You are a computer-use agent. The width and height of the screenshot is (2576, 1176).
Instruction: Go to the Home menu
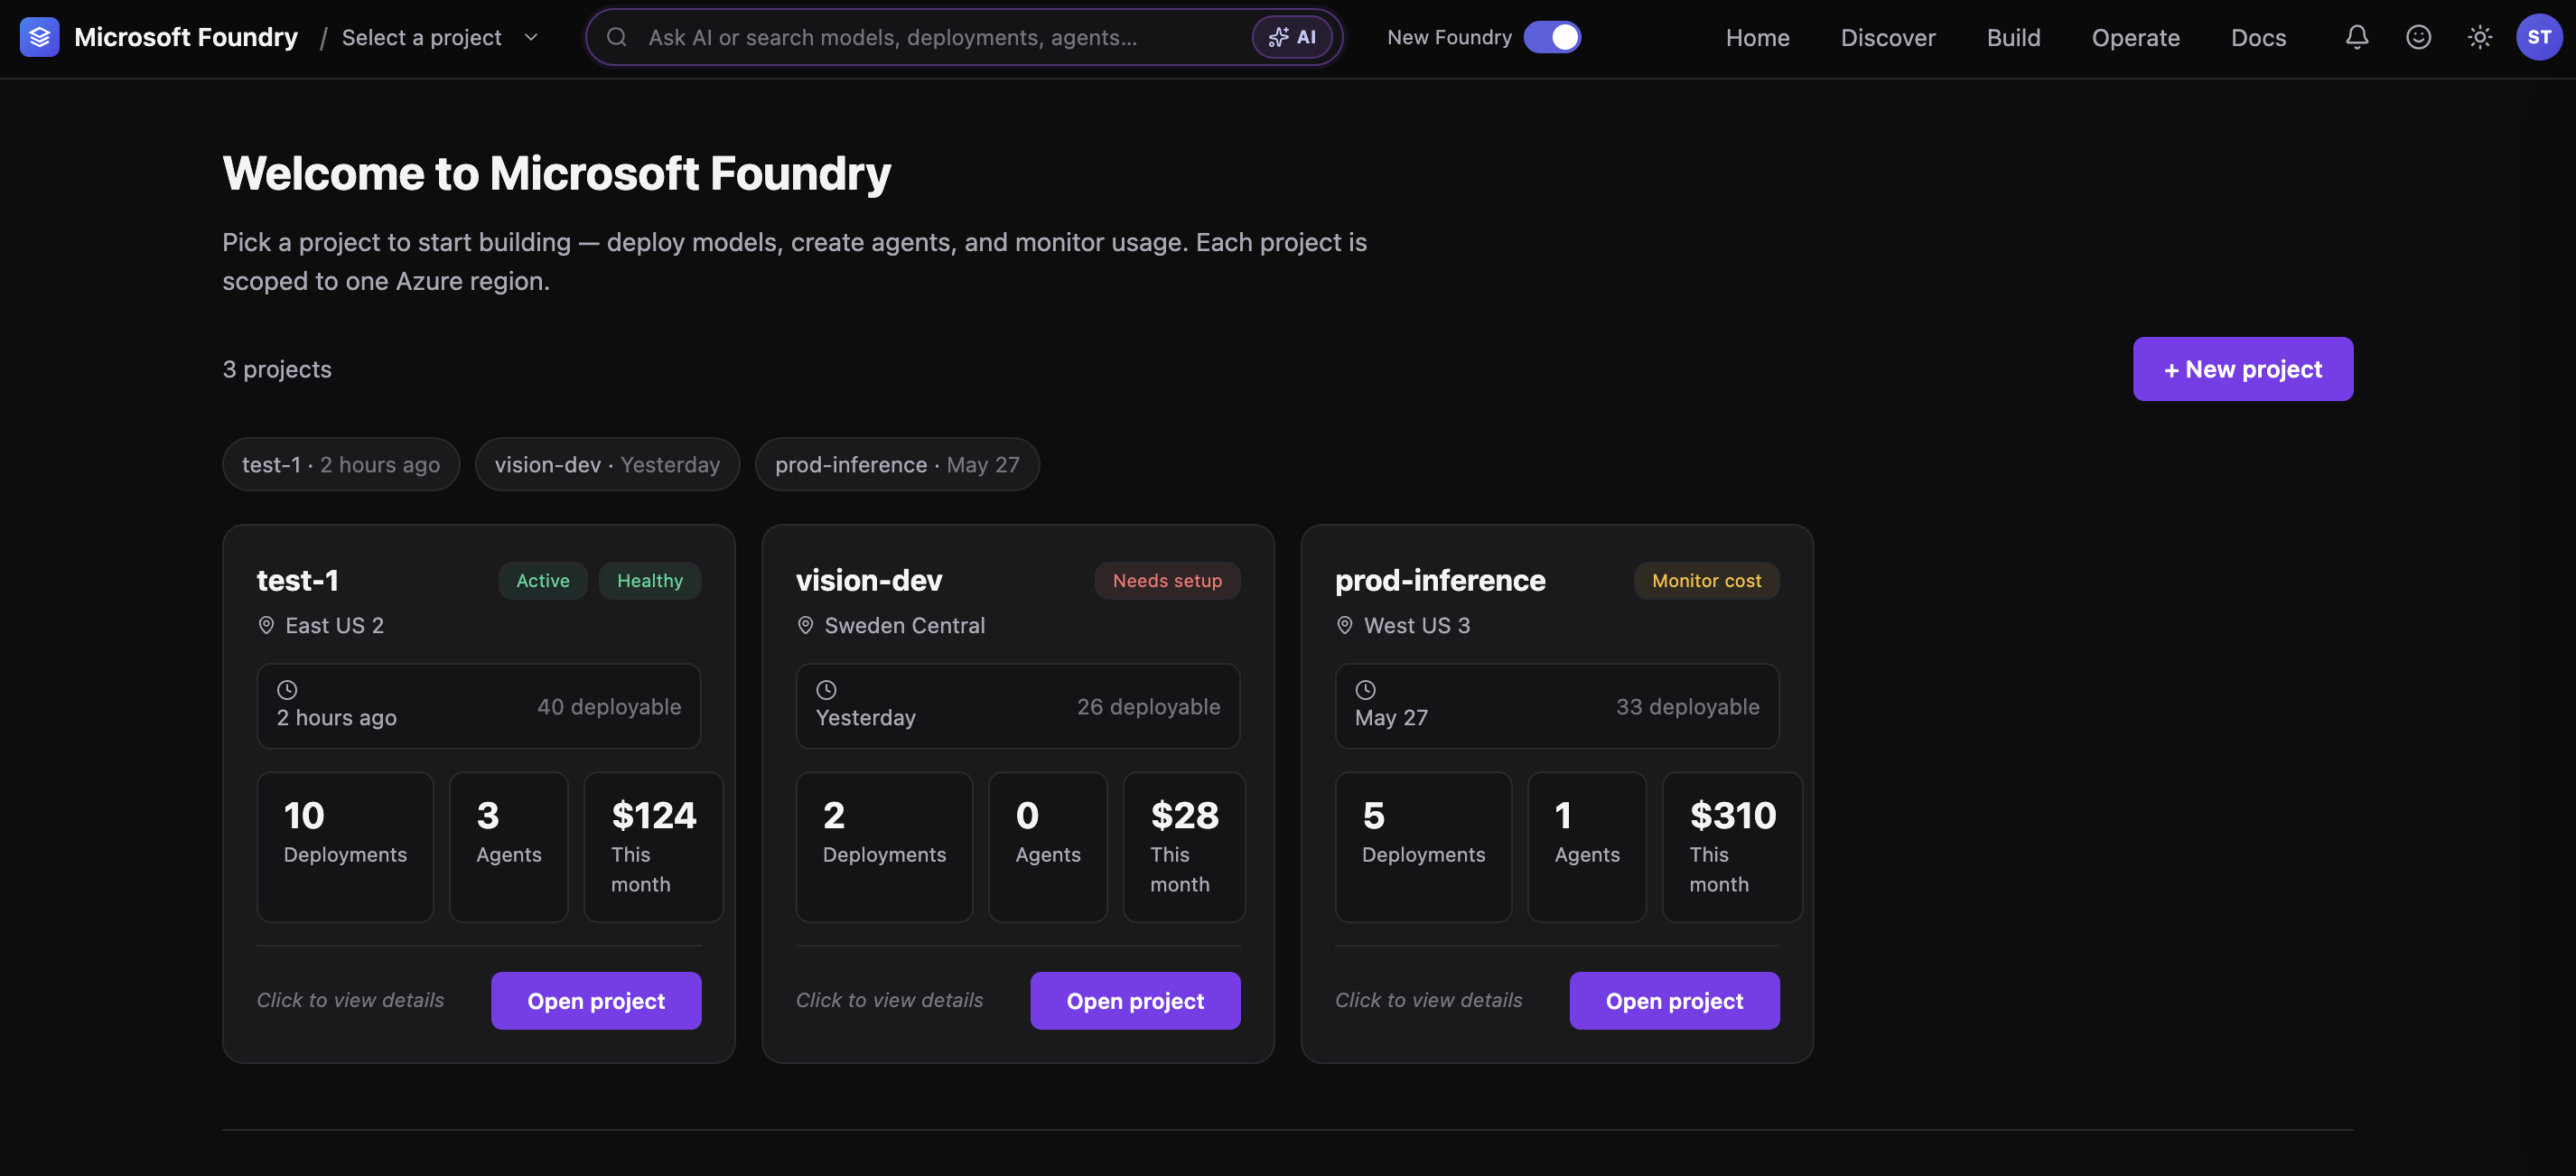1757,37
